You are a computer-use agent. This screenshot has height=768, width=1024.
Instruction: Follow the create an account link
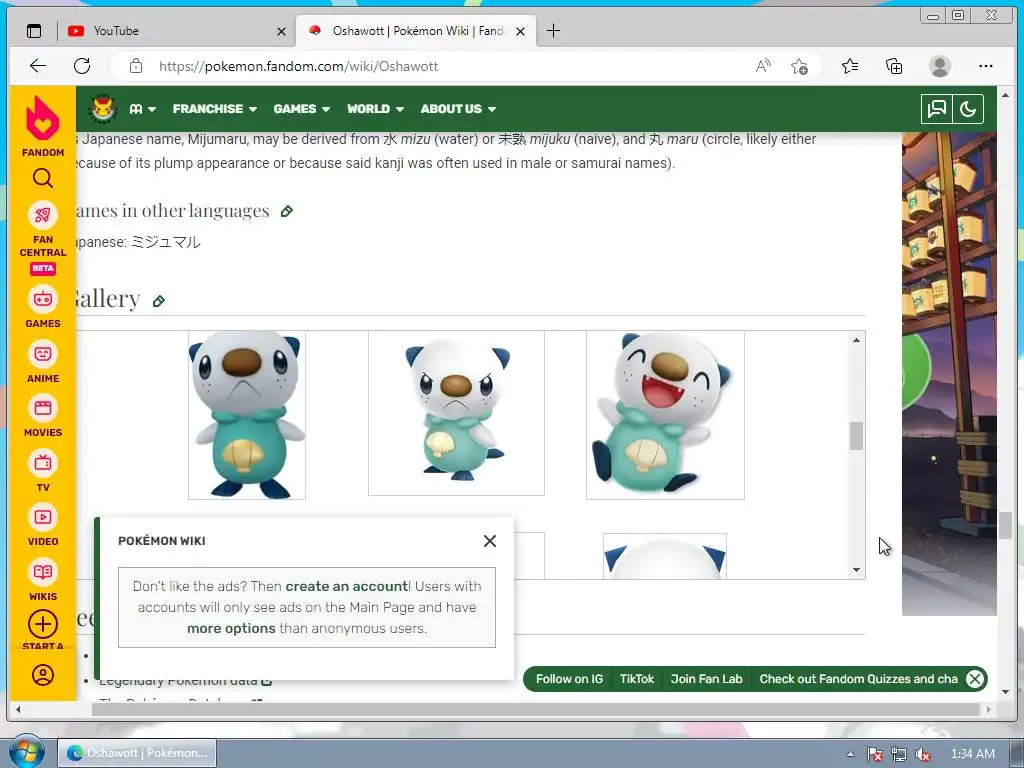click(347, 586)
